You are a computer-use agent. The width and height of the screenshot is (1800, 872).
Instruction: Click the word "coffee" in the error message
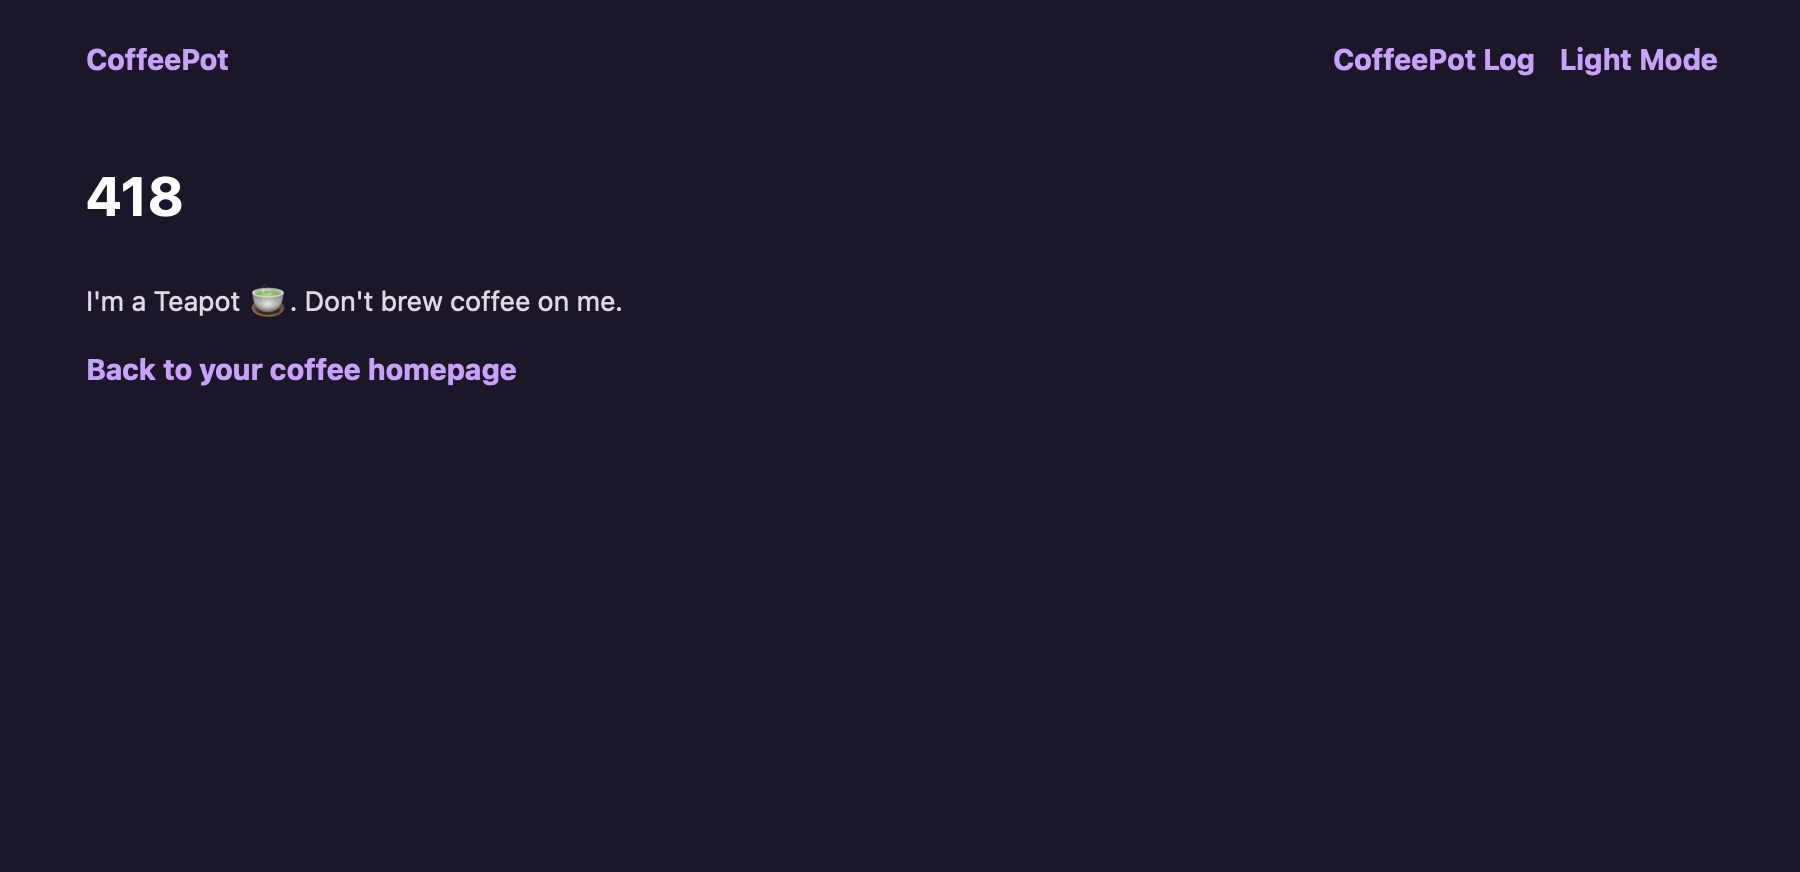[490, 302]
